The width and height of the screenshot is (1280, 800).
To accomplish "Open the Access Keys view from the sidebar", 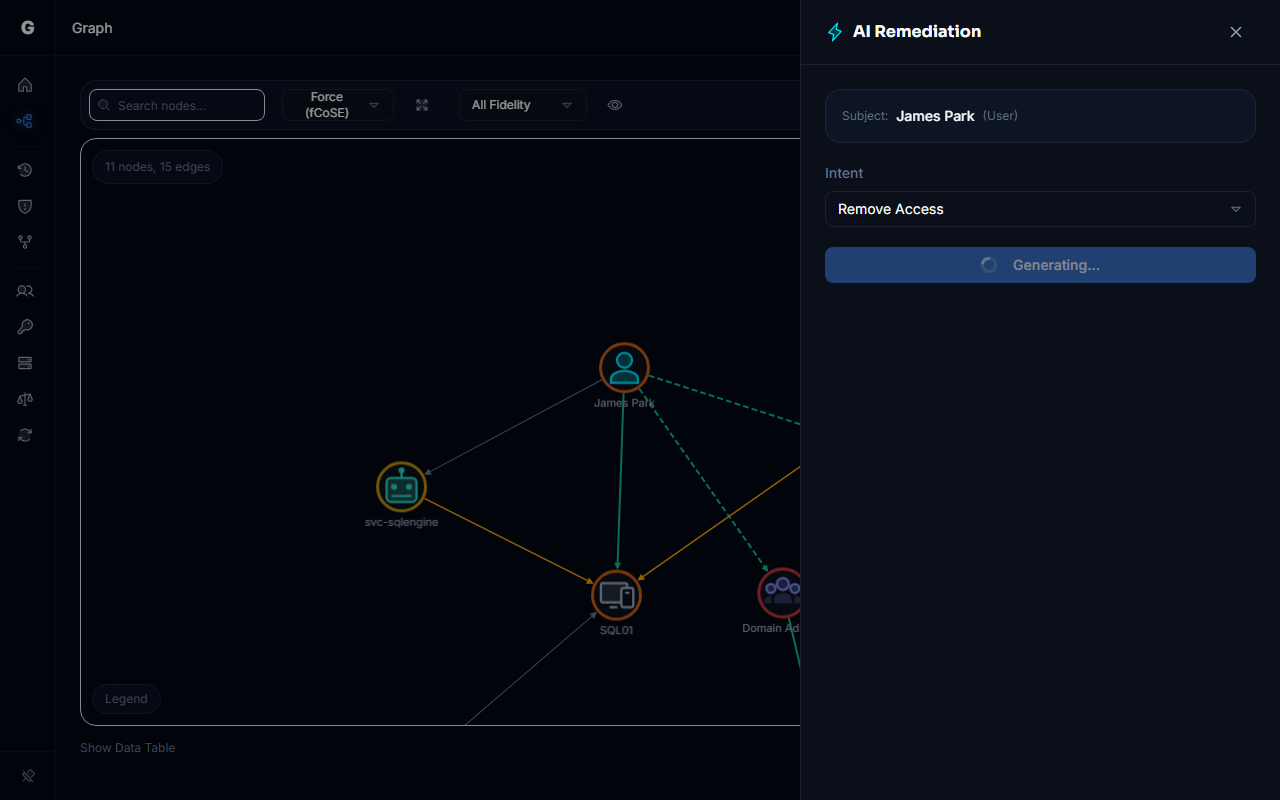I will [x=25, y=326].
